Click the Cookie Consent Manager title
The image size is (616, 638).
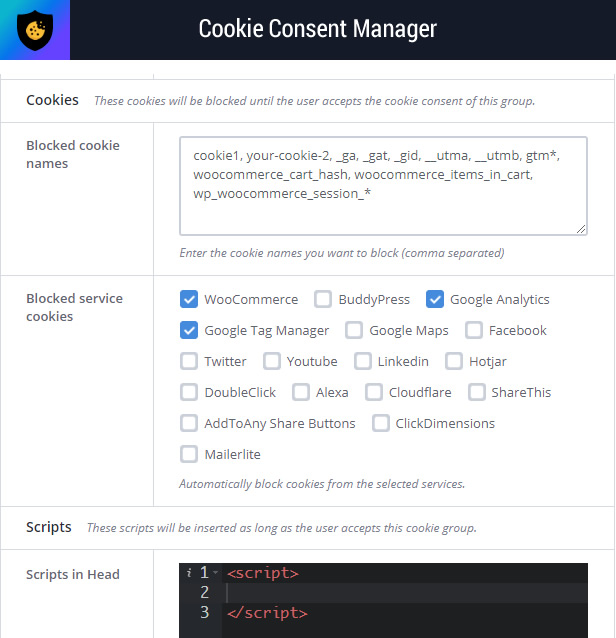click(317, 29)
